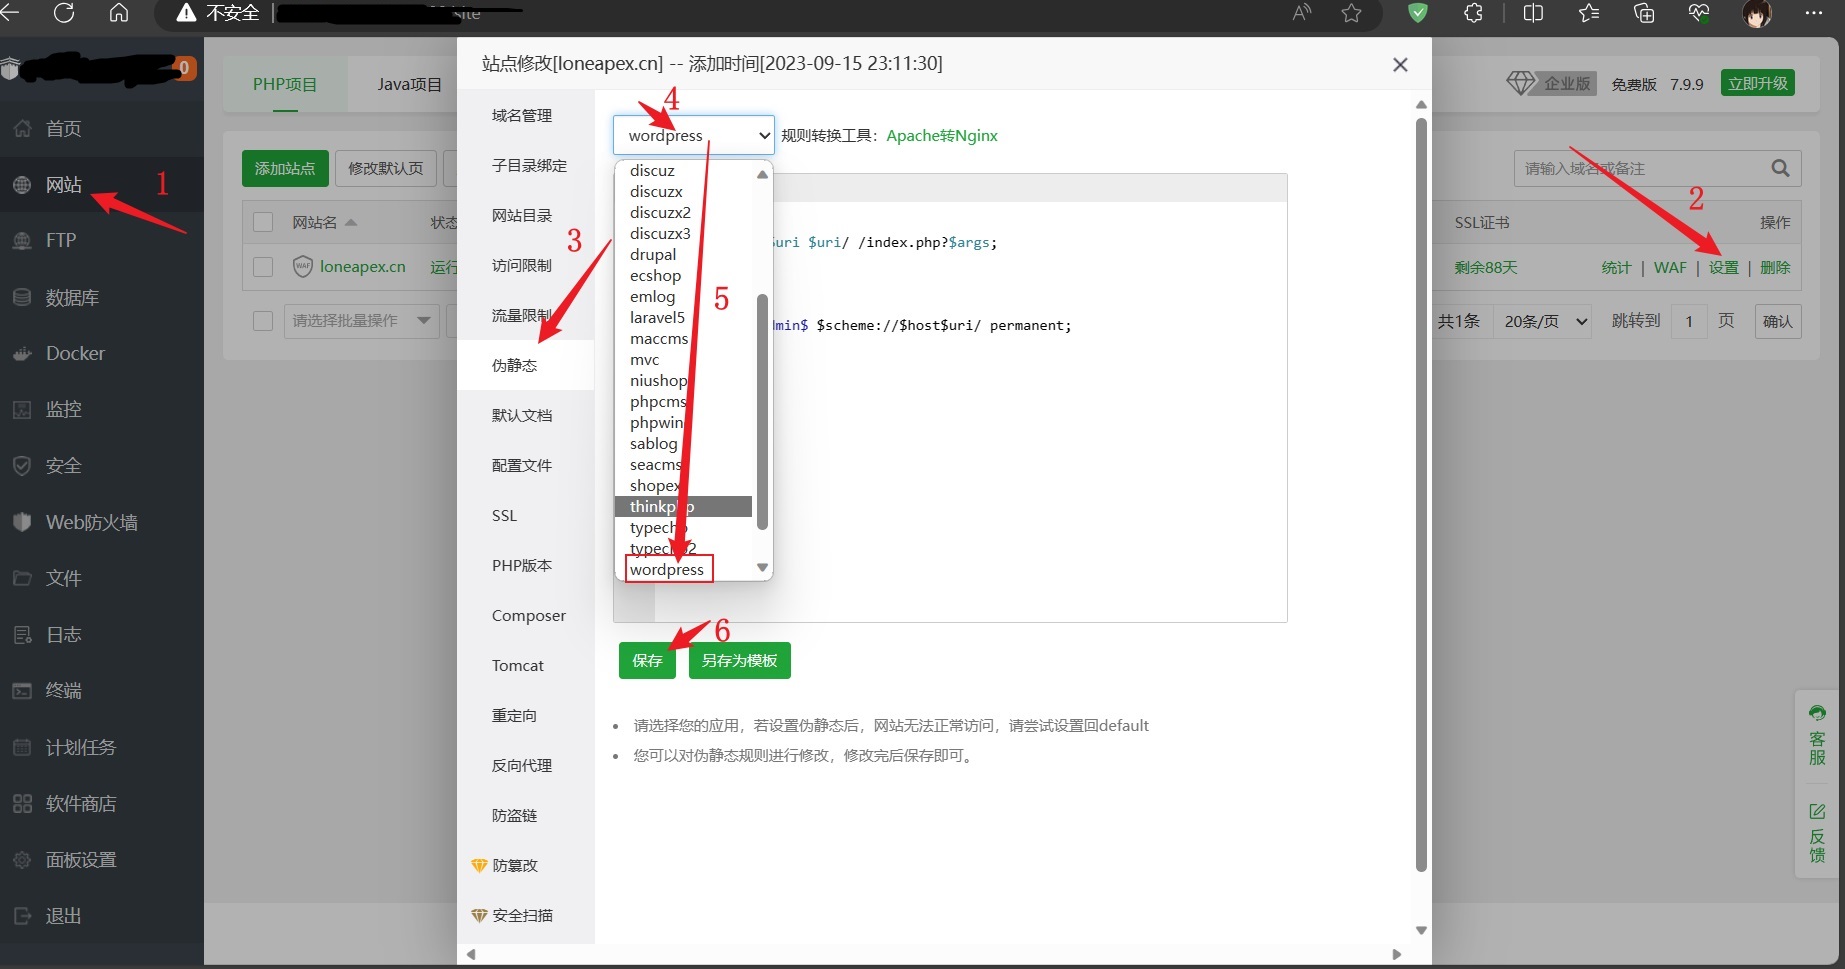Screen dimensions: 1845x969
Task: Click the customer service icon on right edge
Action: pyautogui.click(x=1817, y=735)
